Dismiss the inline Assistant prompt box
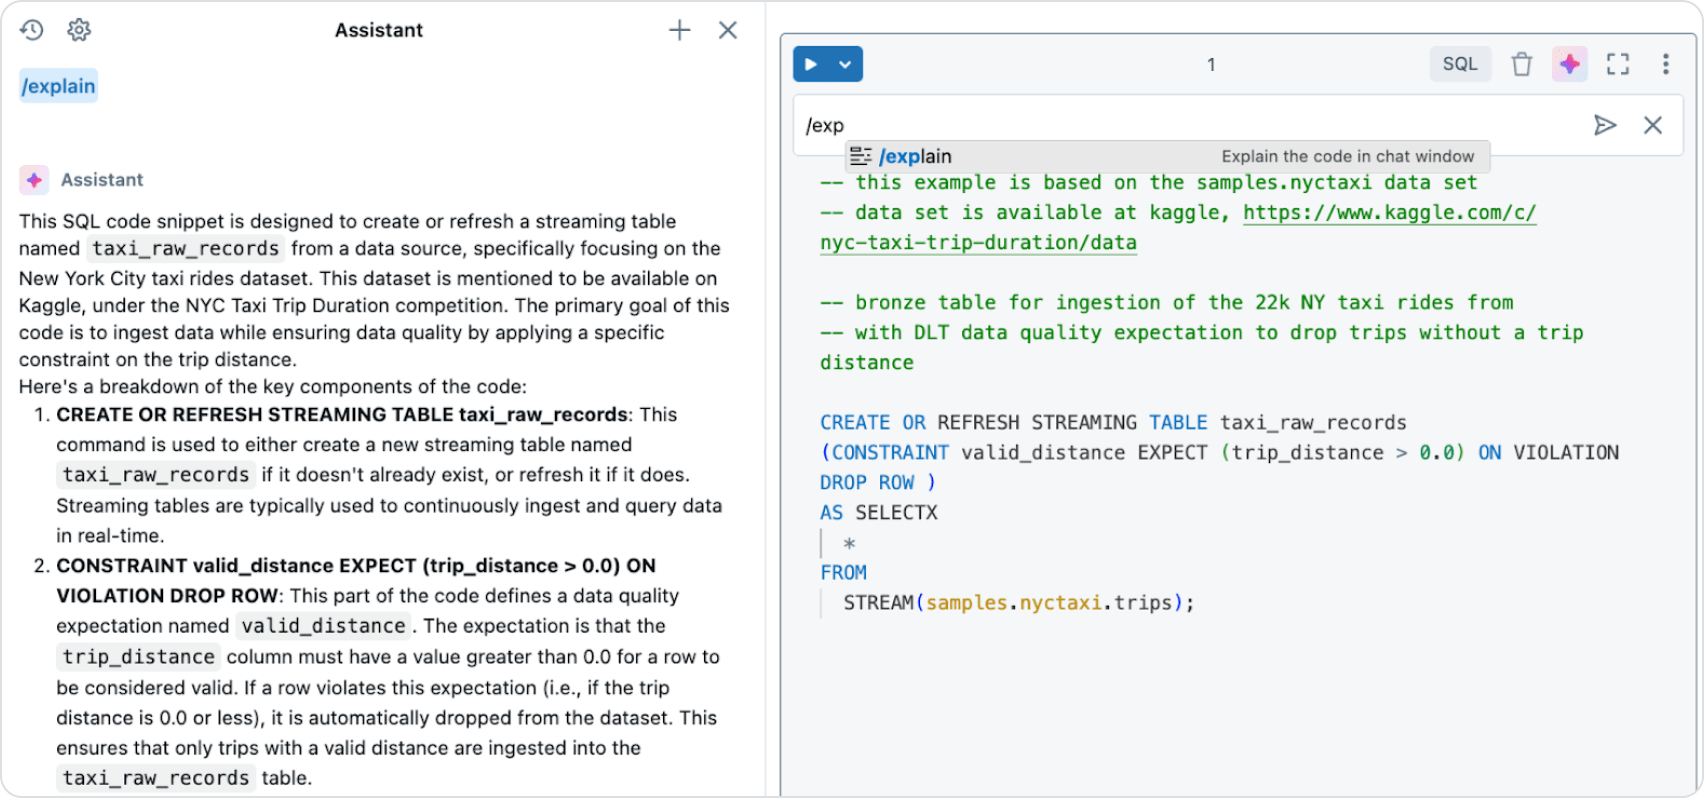Viewport: 1704px width, 798px height. pos(1652,125)
